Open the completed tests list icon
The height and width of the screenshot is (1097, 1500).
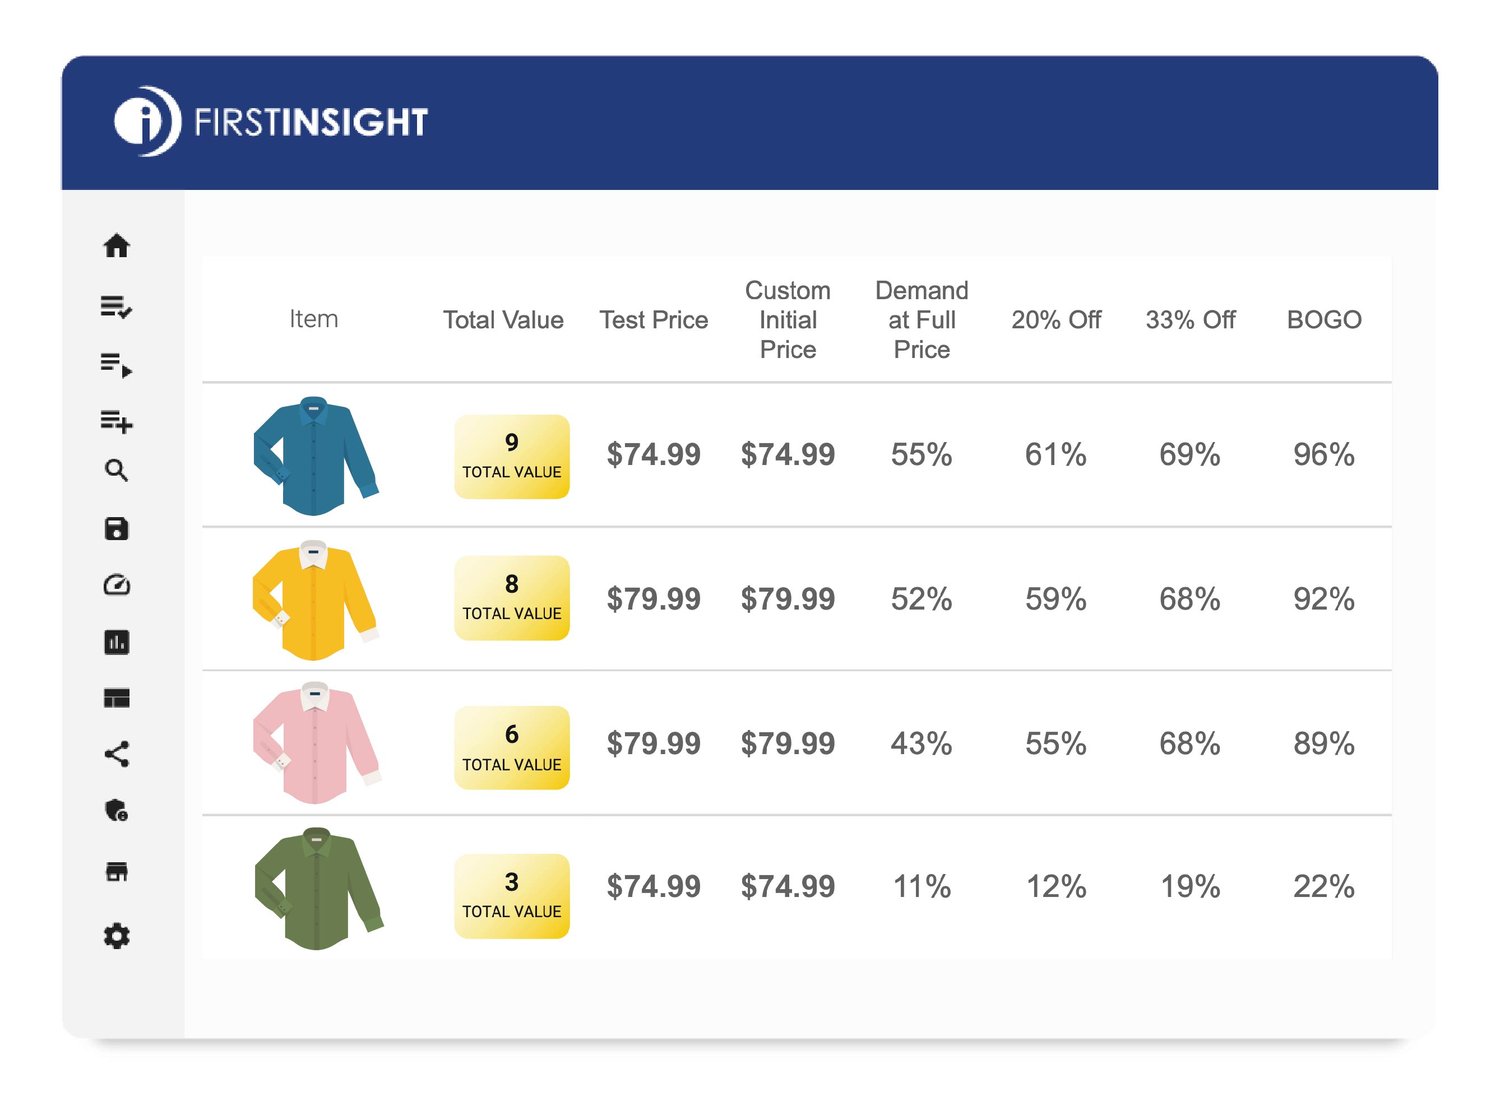118,309
